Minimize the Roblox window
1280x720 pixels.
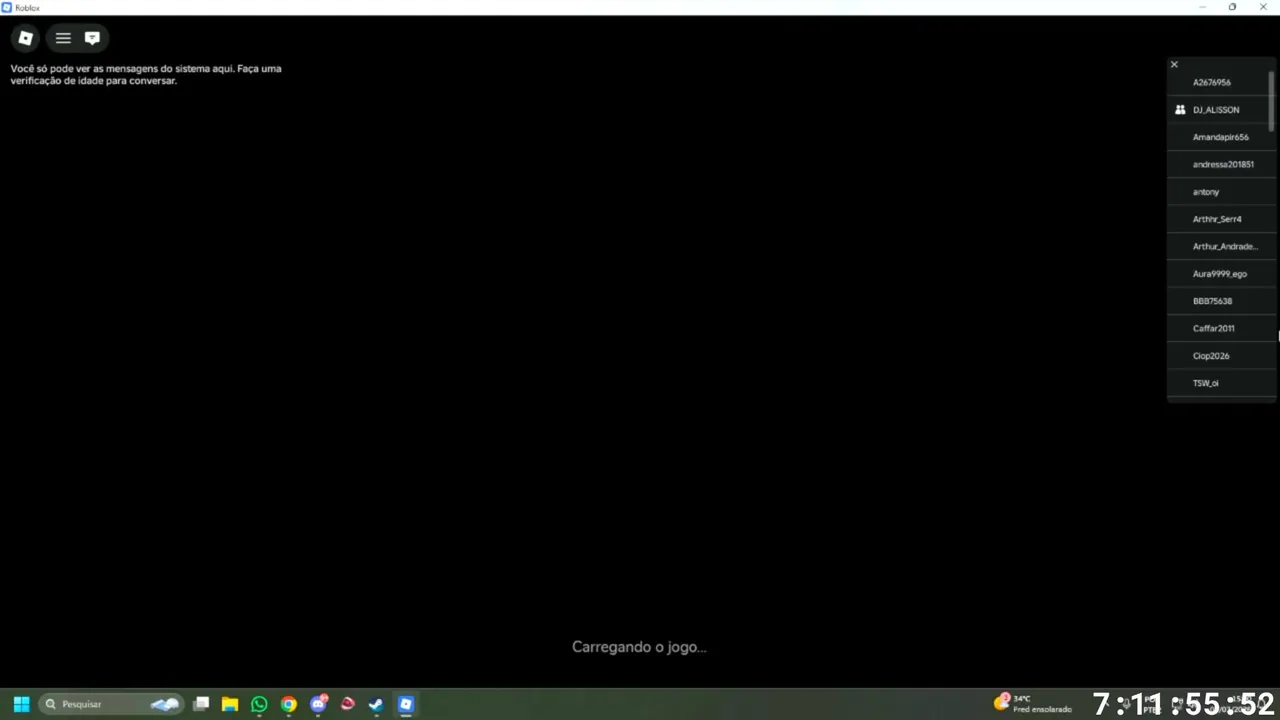click(x=1202, y=7)
